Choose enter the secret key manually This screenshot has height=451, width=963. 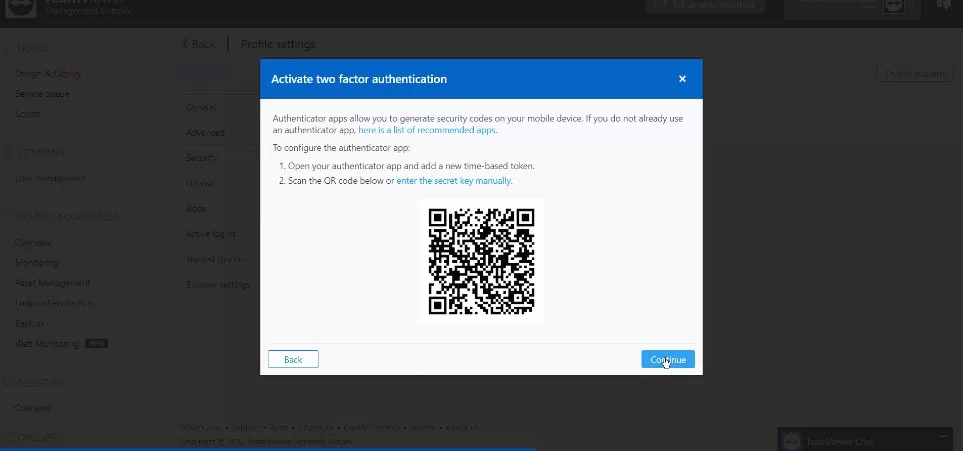454,181
